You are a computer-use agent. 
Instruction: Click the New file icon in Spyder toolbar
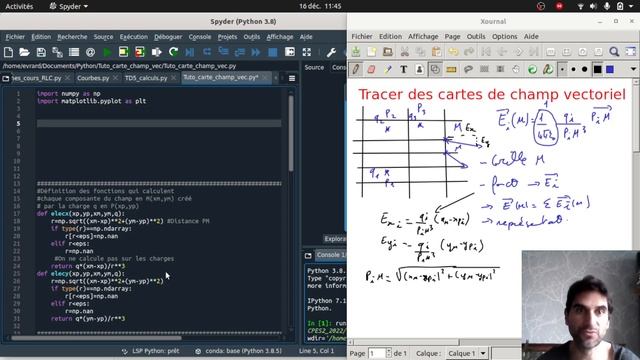pos(8,52)
